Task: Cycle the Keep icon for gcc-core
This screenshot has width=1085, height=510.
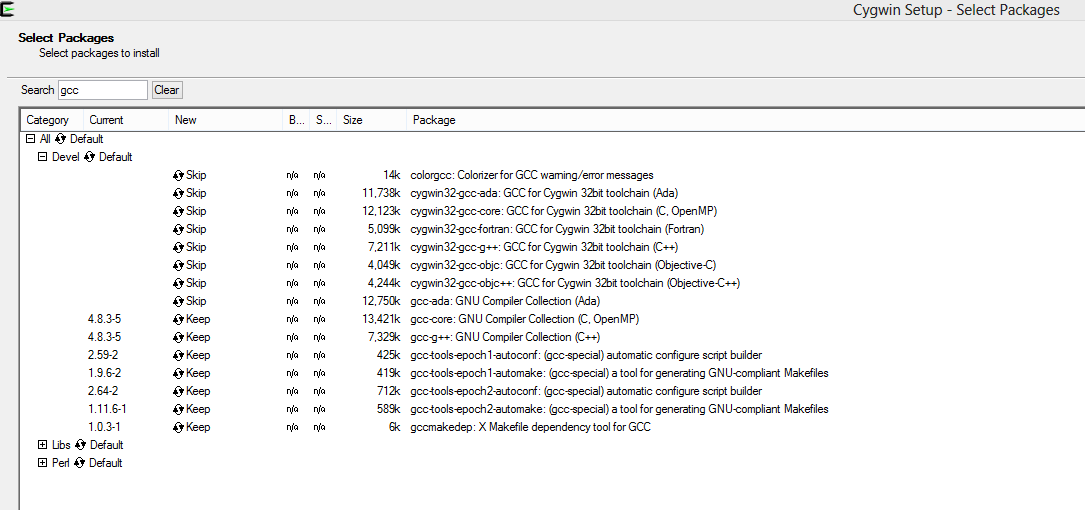Action: tap(179, 319)
